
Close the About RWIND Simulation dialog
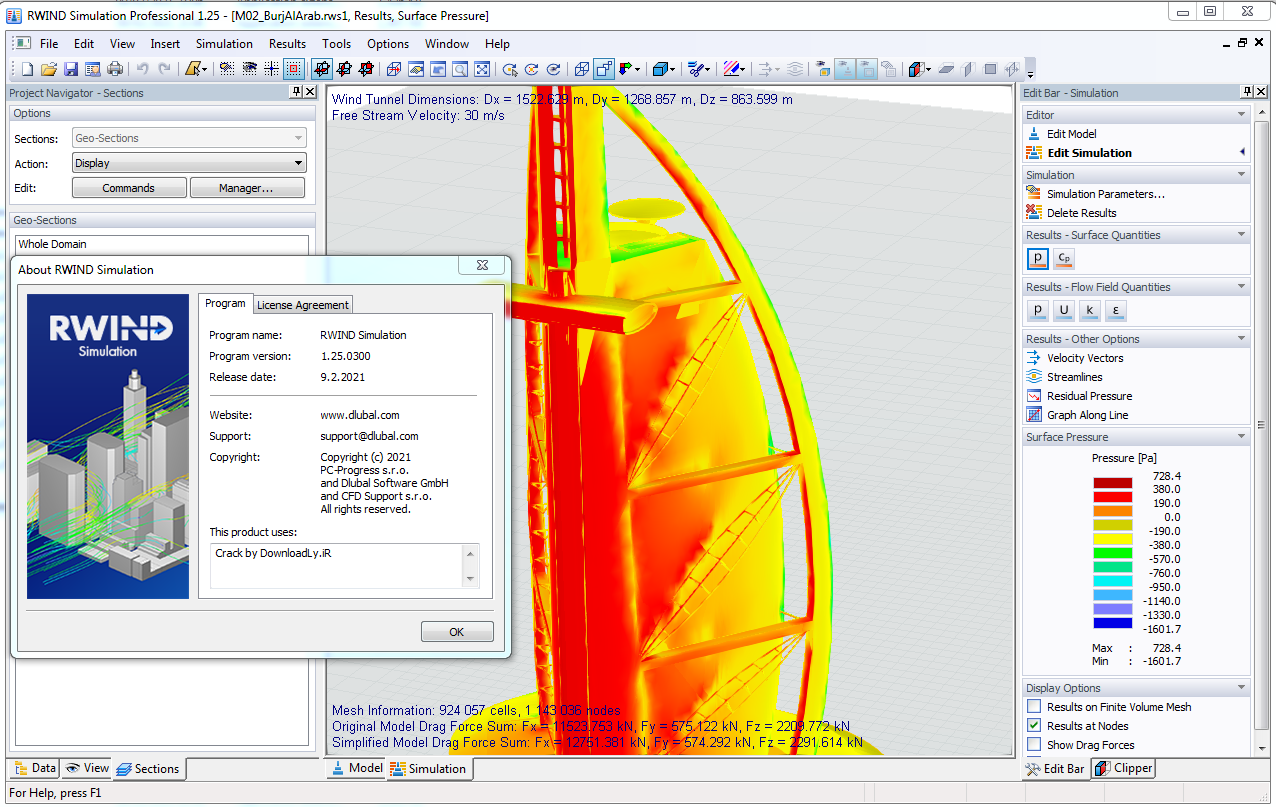point(482,265)
